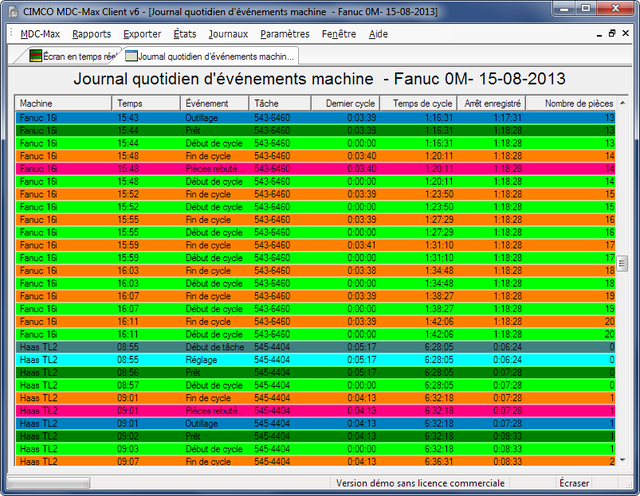This screenshot has height=496, width=640.
Task: Click the Écraser status bar indicator
Action: tap(574, 483)
